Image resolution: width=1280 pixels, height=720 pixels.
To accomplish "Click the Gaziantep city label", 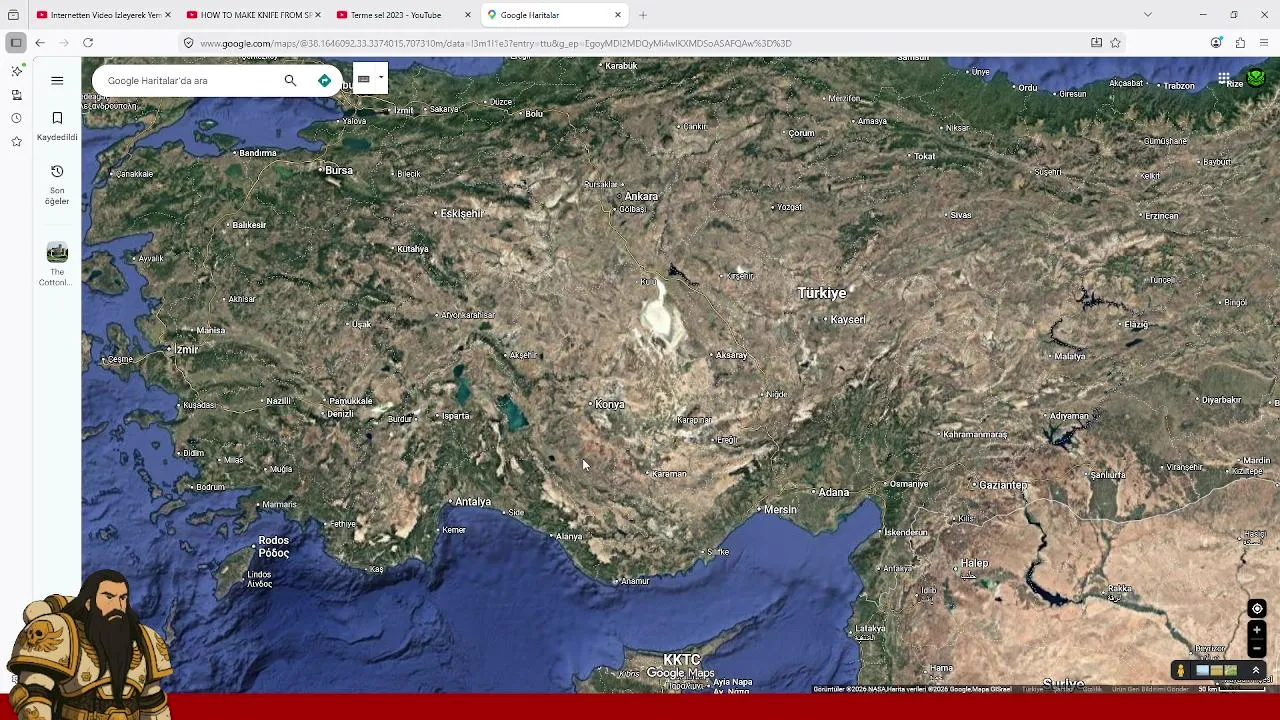I will click(1003, 485).
